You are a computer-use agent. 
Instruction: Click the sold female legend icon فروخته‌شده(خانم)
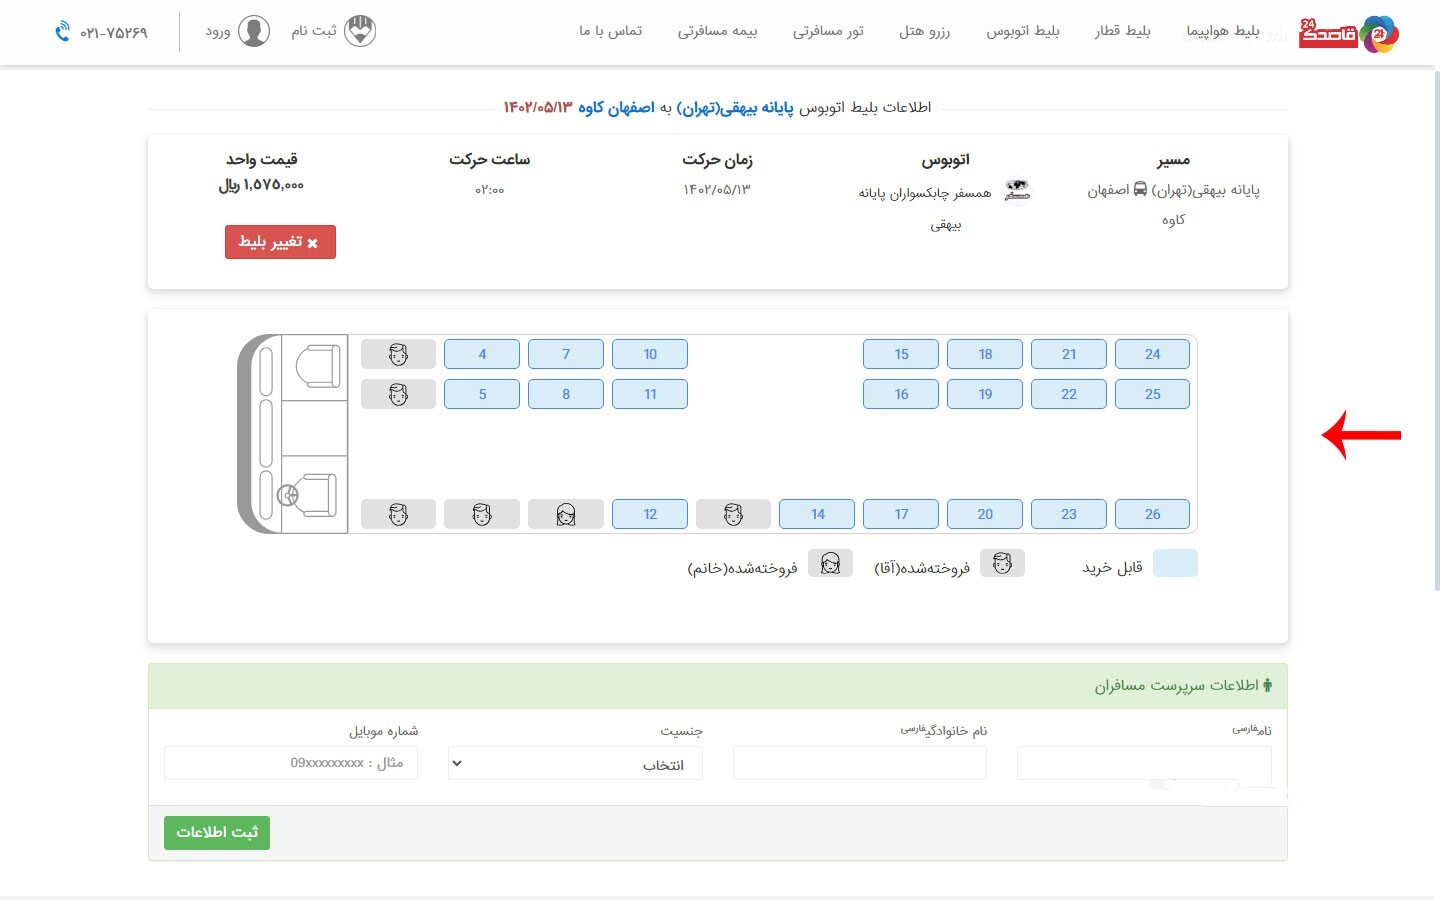830,564
